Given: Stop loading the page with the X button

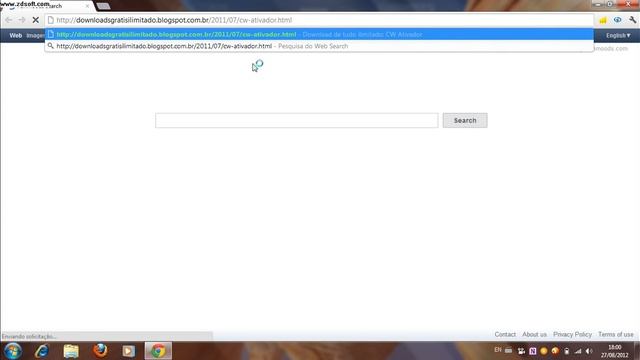Looking at the screenshot, I should (36, 20).
